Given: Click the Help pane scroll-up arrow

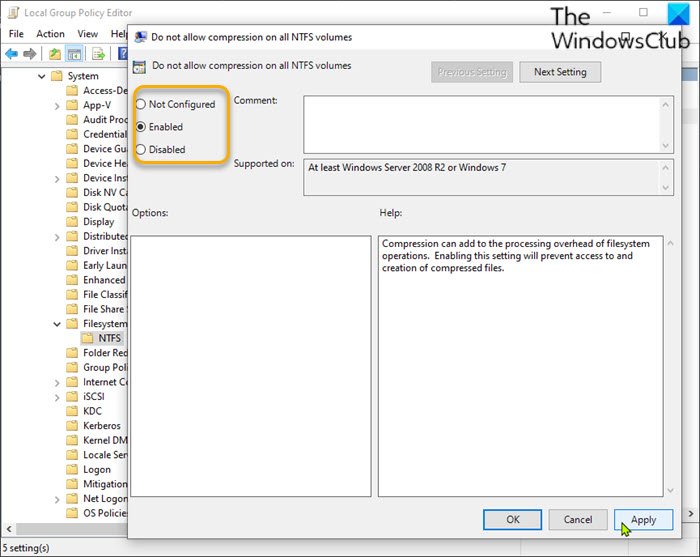Looking at the screenshot, I should pos(671,243).
